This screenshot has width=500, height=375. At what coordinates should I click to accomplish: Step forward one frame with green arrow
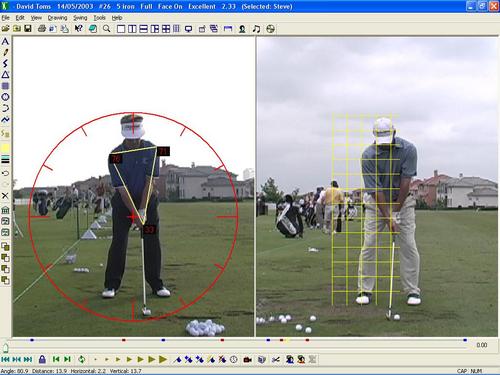[67, 359]
